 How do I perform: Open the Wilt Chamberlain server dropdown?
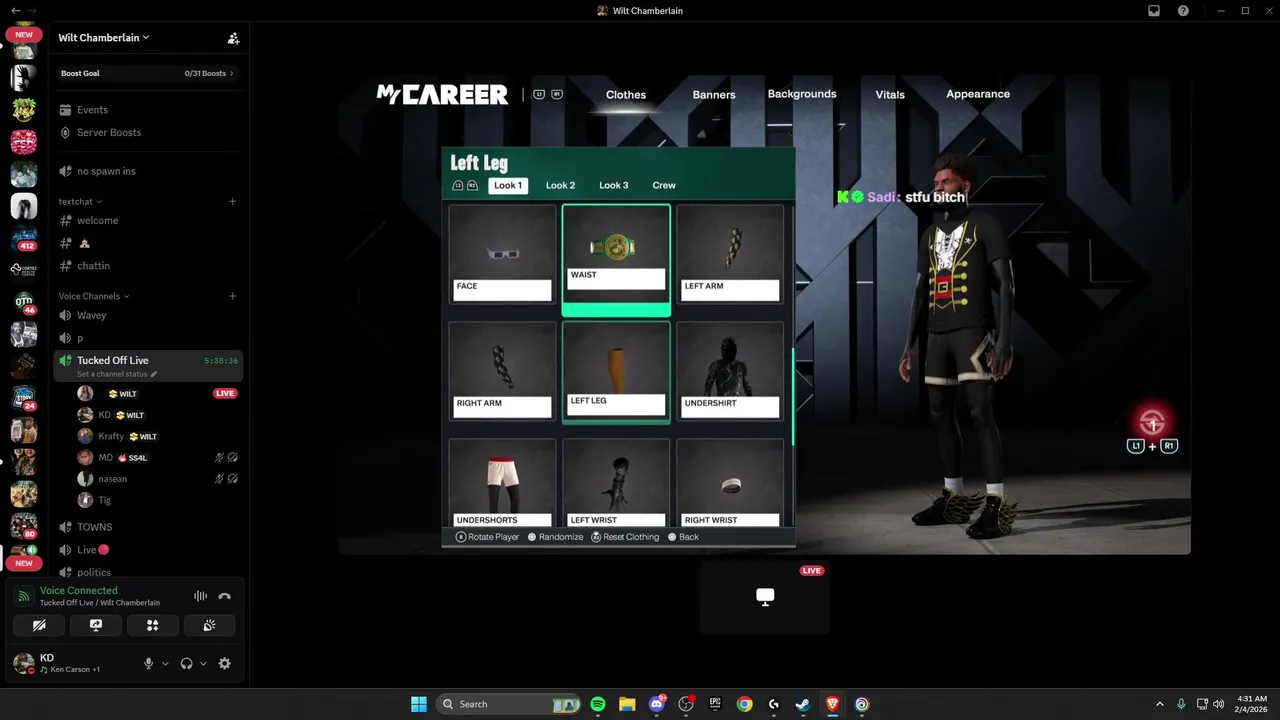pos(104,38)
